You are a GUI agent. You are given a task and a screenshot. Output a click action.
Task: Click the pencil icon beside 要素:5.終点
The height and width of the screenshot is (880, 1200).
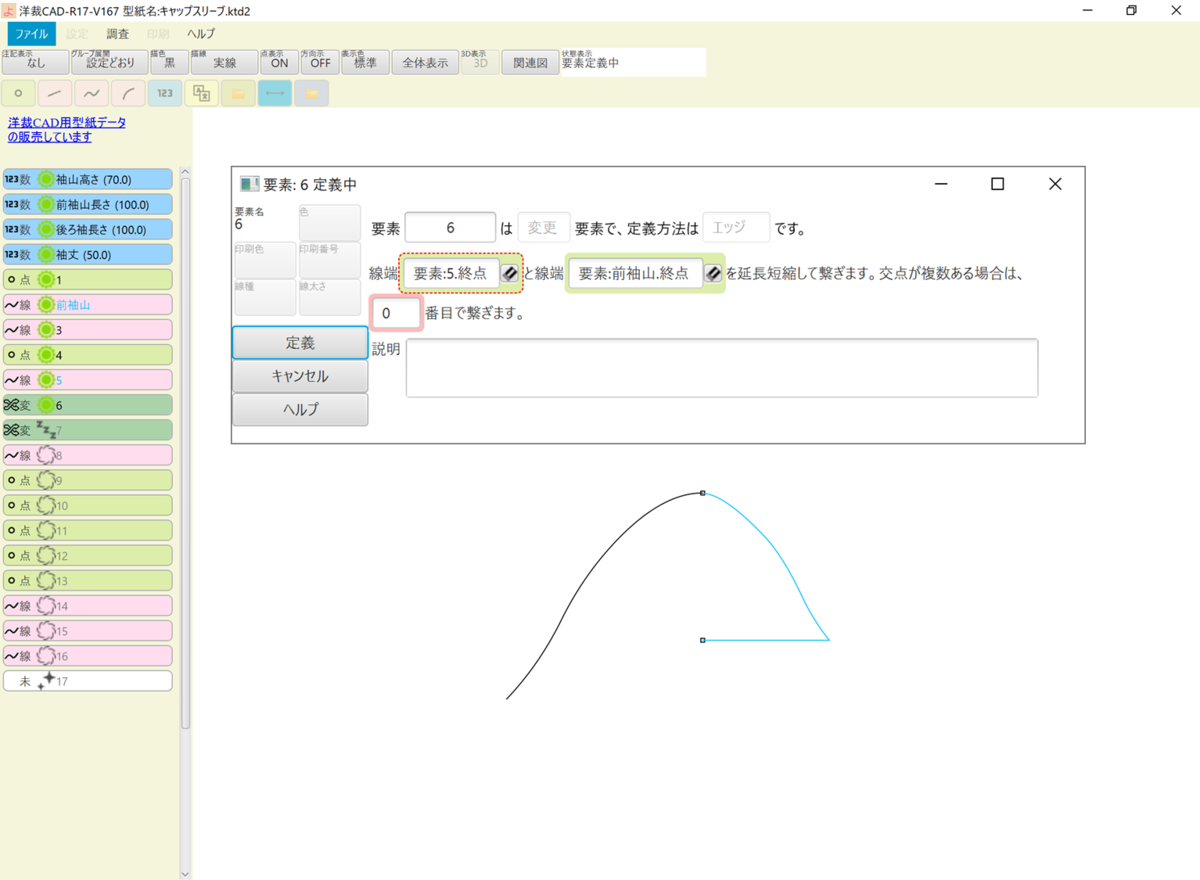coord(513,273)
